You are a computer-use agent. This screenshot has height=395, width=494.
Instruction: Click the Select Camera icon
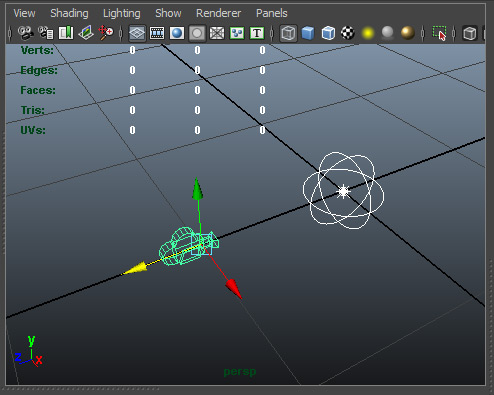tap(26, 33)
